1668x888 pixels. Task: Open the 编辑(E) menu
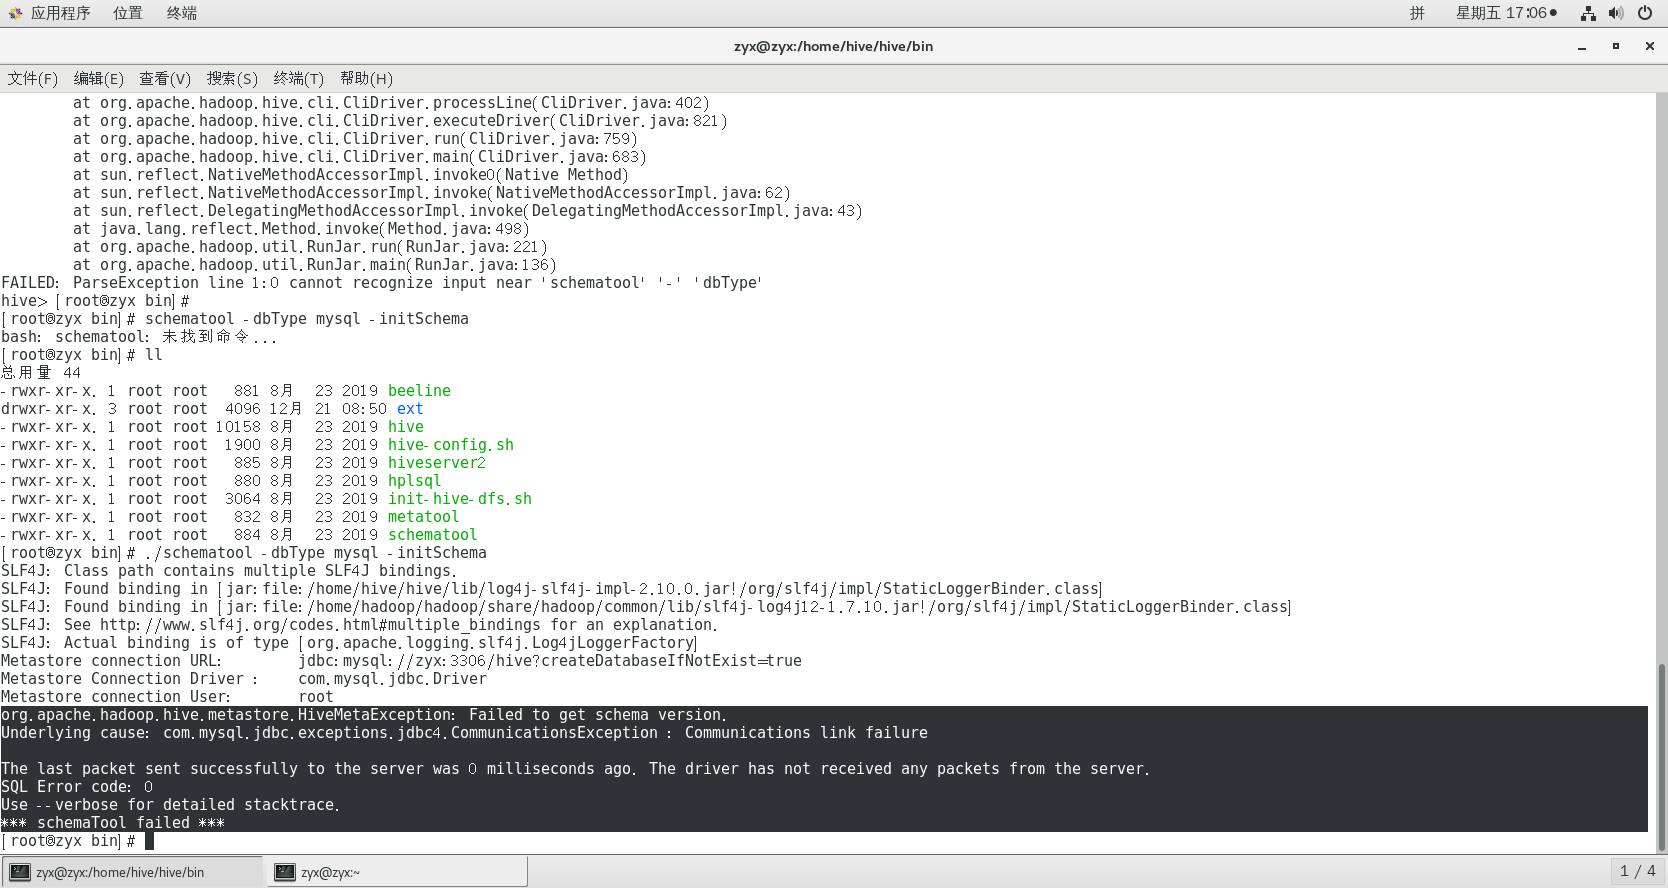99,78
